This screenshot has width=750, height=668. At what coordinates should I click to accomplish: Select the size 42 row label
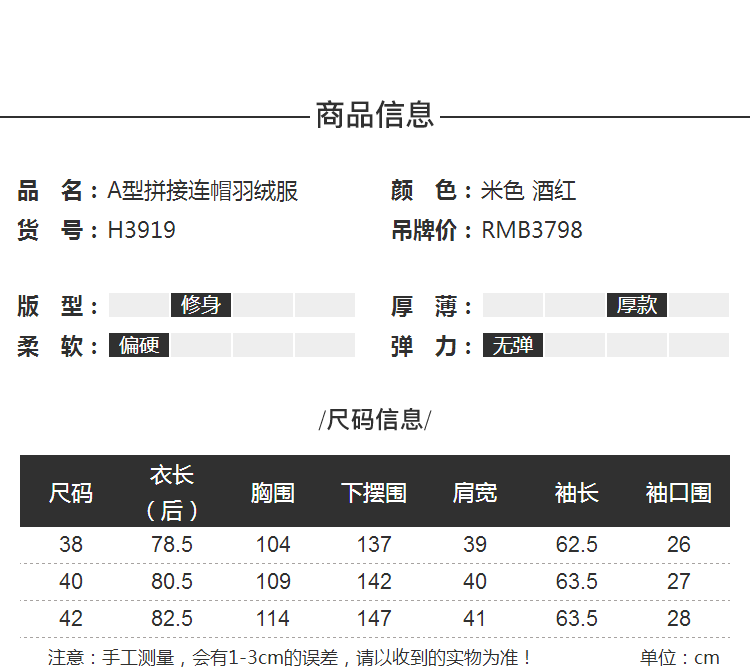pyautogui.click(x=71, y=619)
